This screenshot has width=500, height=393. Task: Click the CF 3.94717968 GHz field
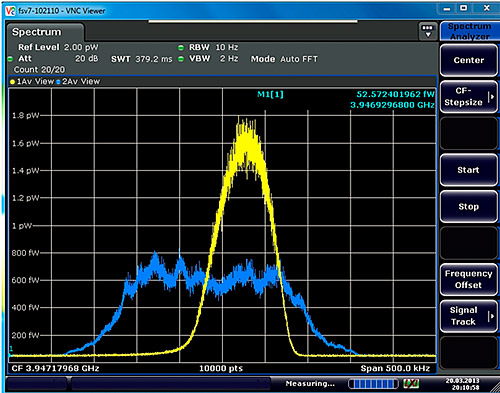point(55,368)
